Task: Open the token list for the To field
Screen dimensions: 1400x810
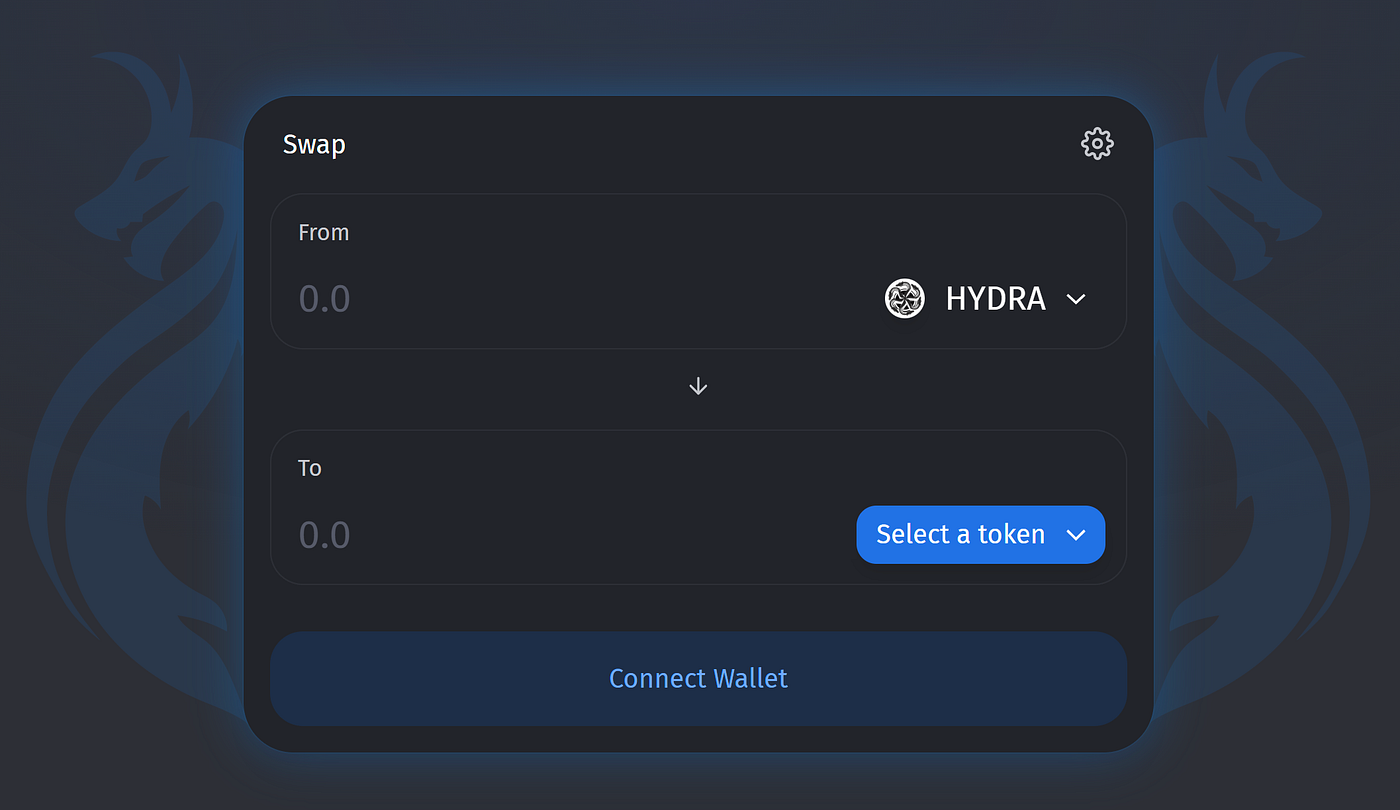Action: click(x=980, y=534)
